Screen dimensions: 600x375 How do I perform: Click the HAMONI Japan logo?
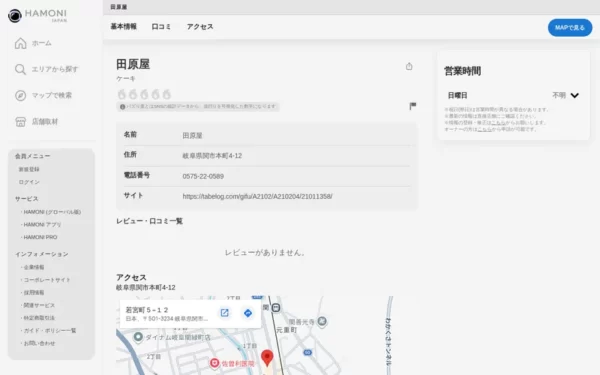tap(38, 15)
